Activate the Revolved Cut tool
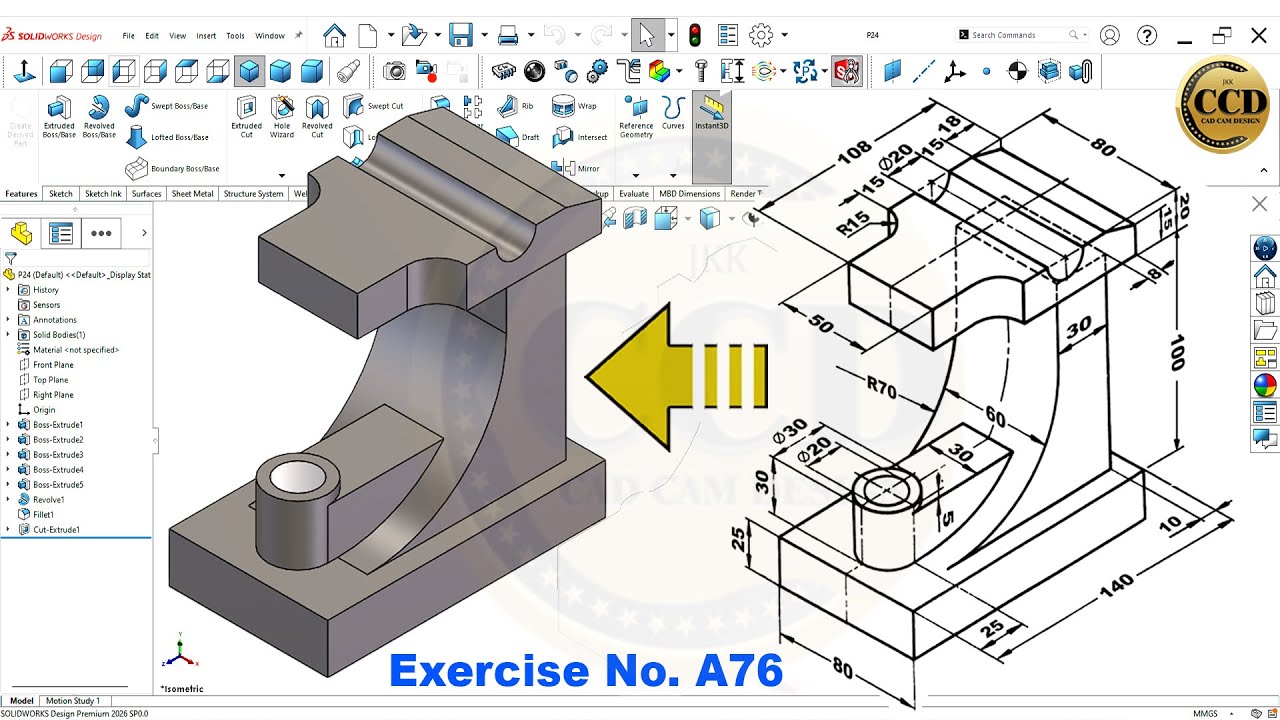1280x720 pixels. (x=317, y=116)
